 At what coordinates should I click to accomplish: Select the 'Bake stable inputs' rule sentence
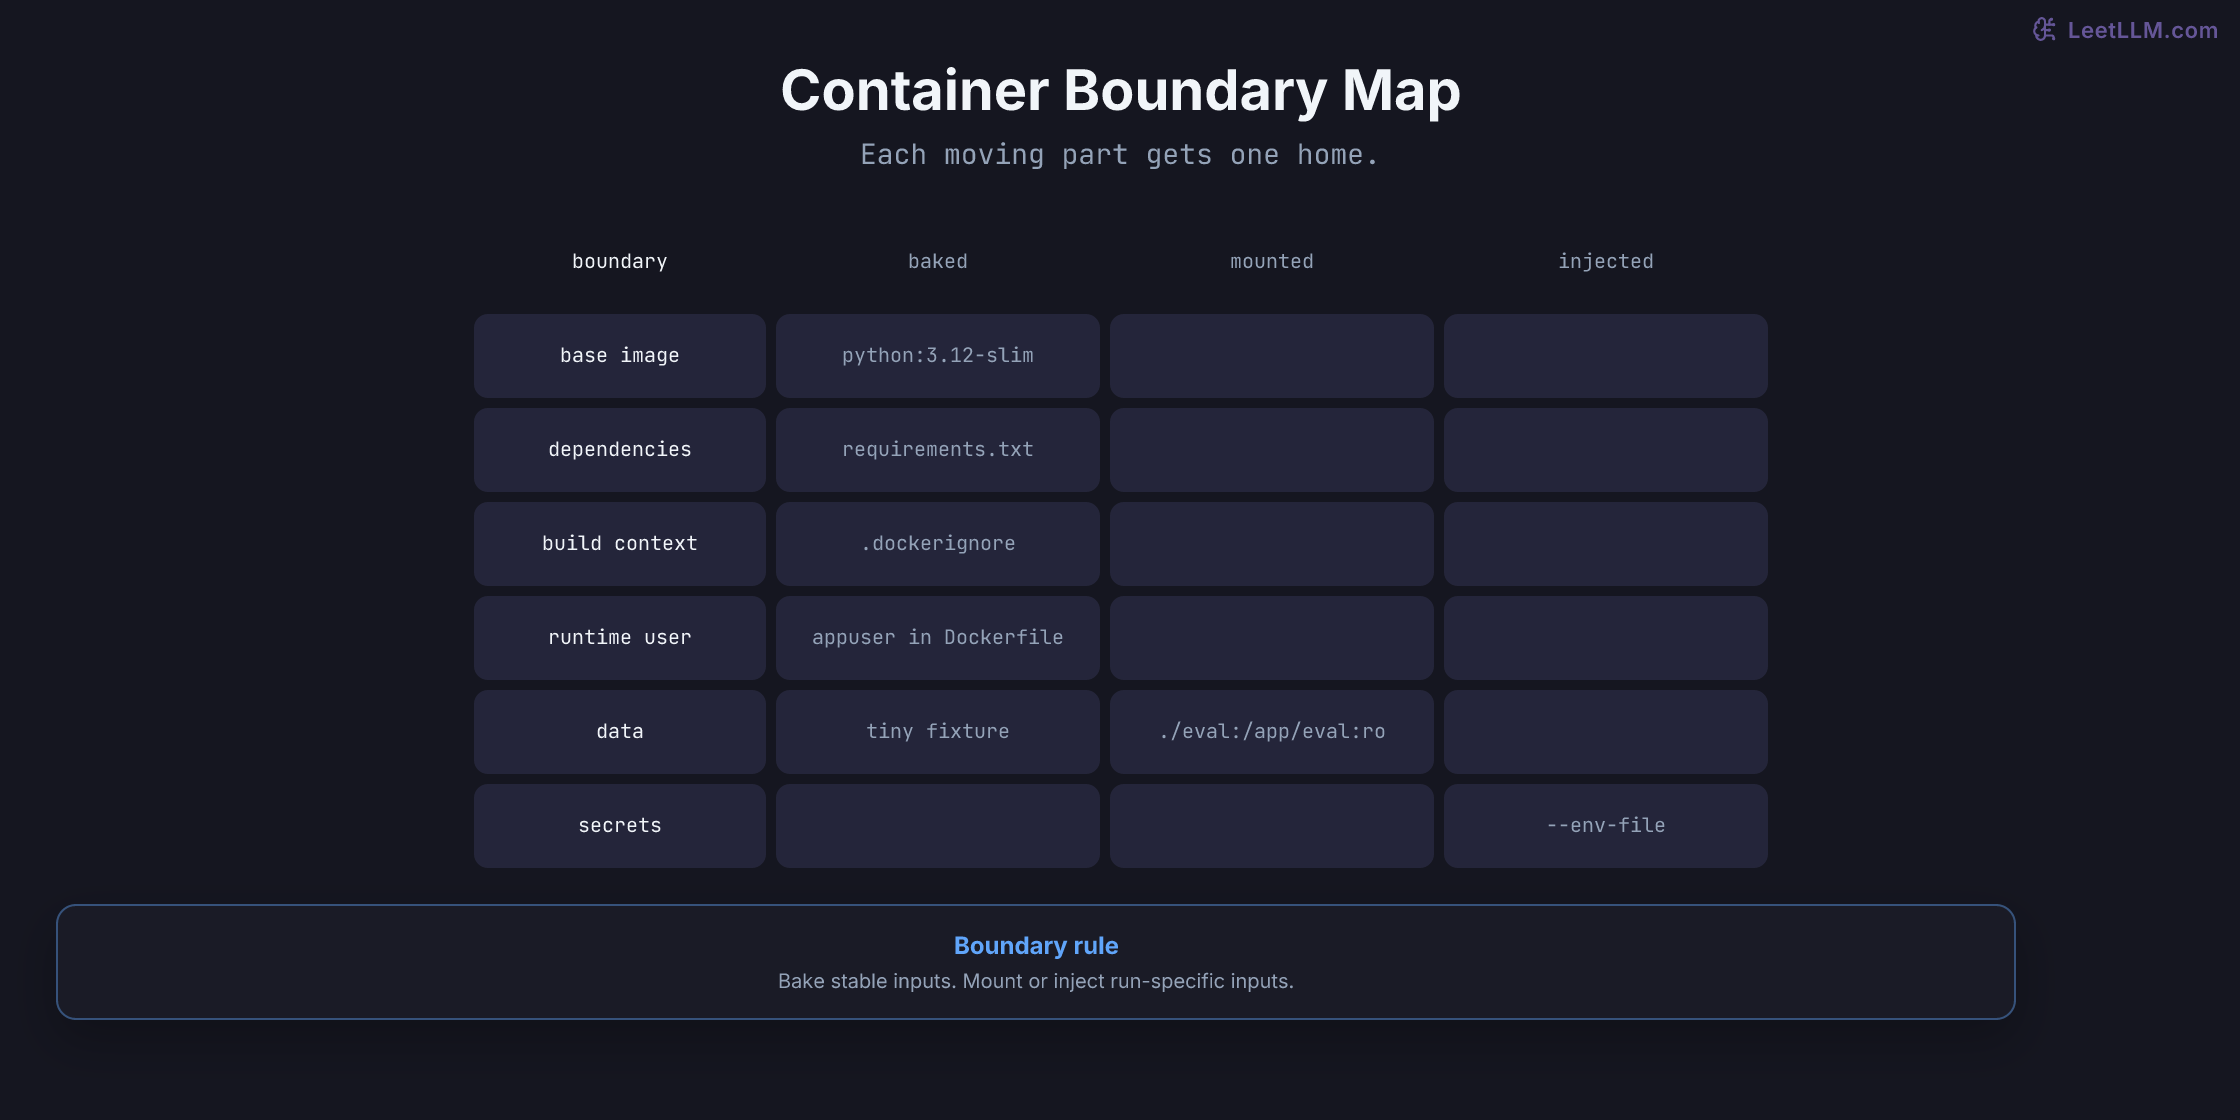click(x=1036, y=981)
